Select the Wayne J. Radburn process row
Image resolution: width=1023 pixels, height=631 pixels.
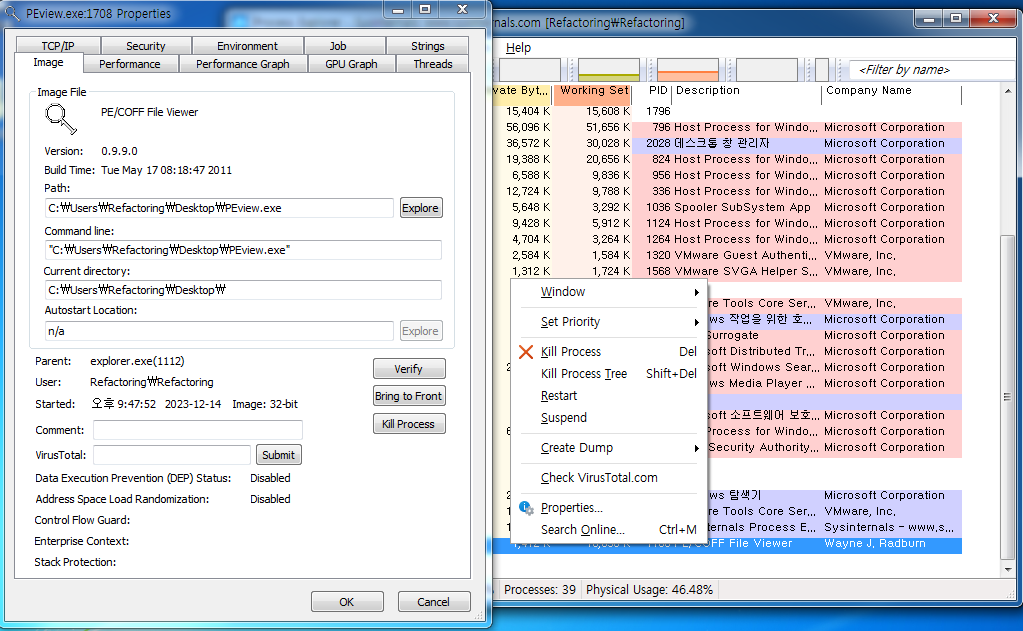tap(727, 544)
